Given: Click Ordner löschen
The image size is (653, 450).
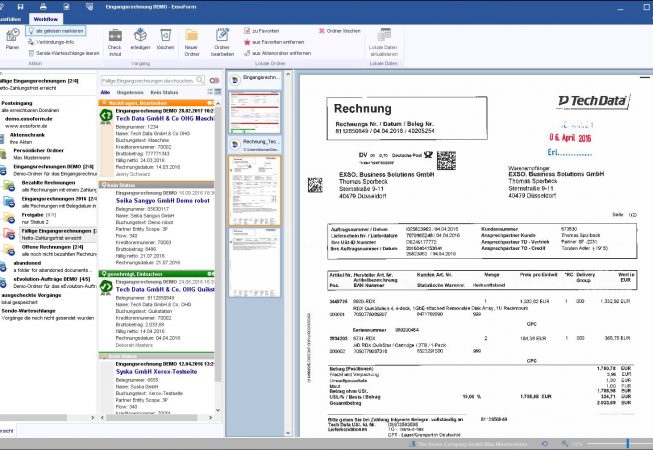Looking at the screenshot, I should 341,32.
